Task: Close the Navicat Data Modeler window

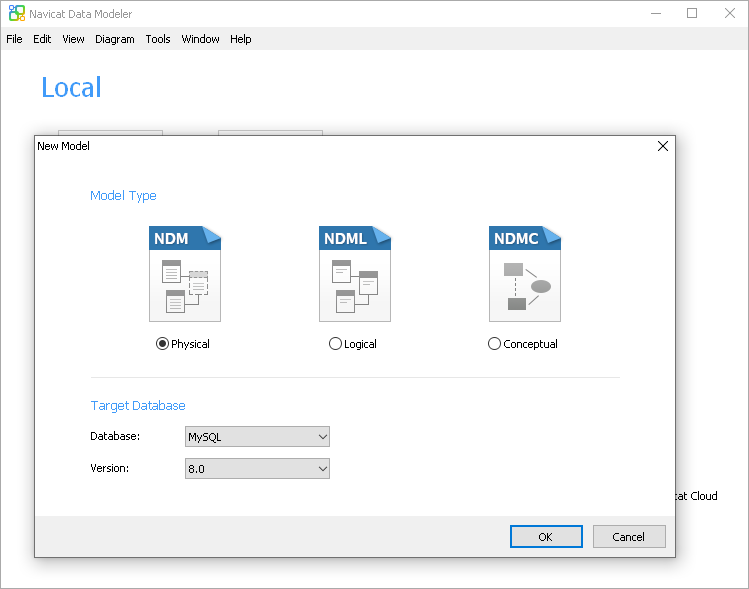Action: 729,13
